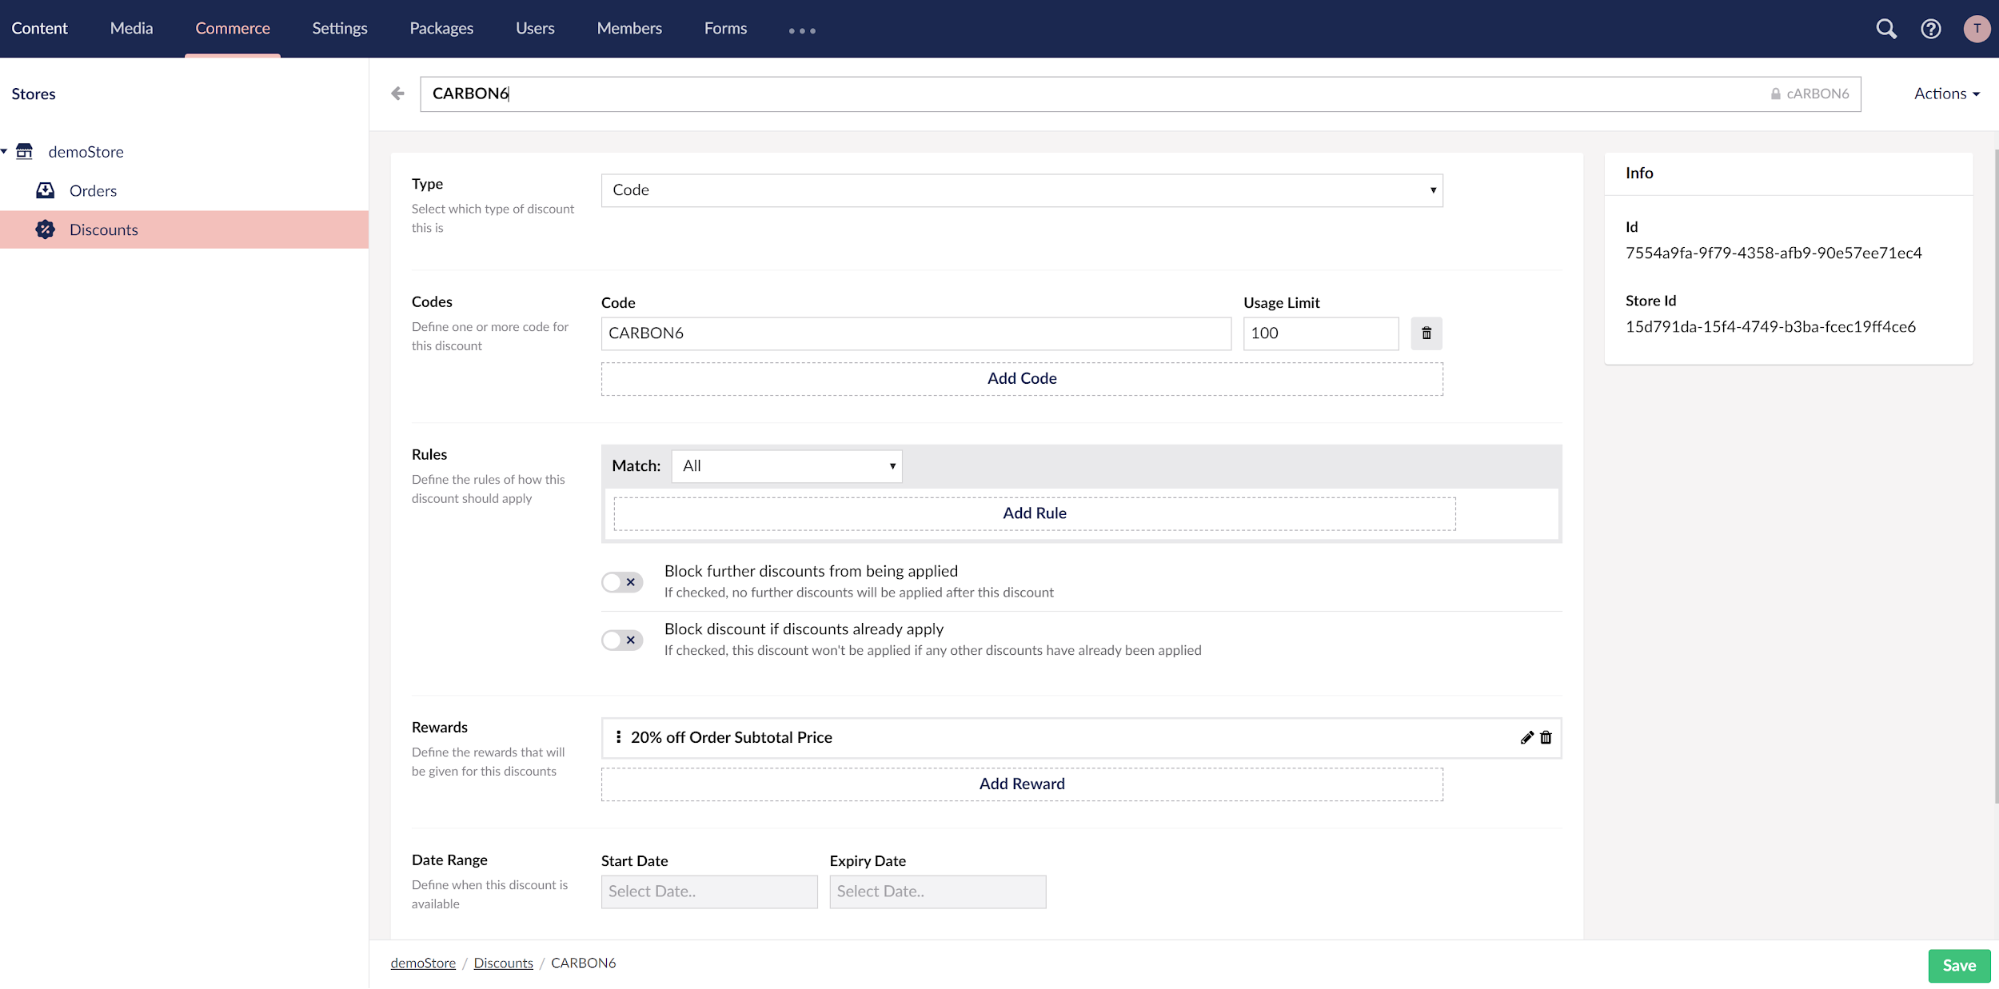
Task: Toggle Block discount if discounts already apply
Action: [x=622, y=640]
